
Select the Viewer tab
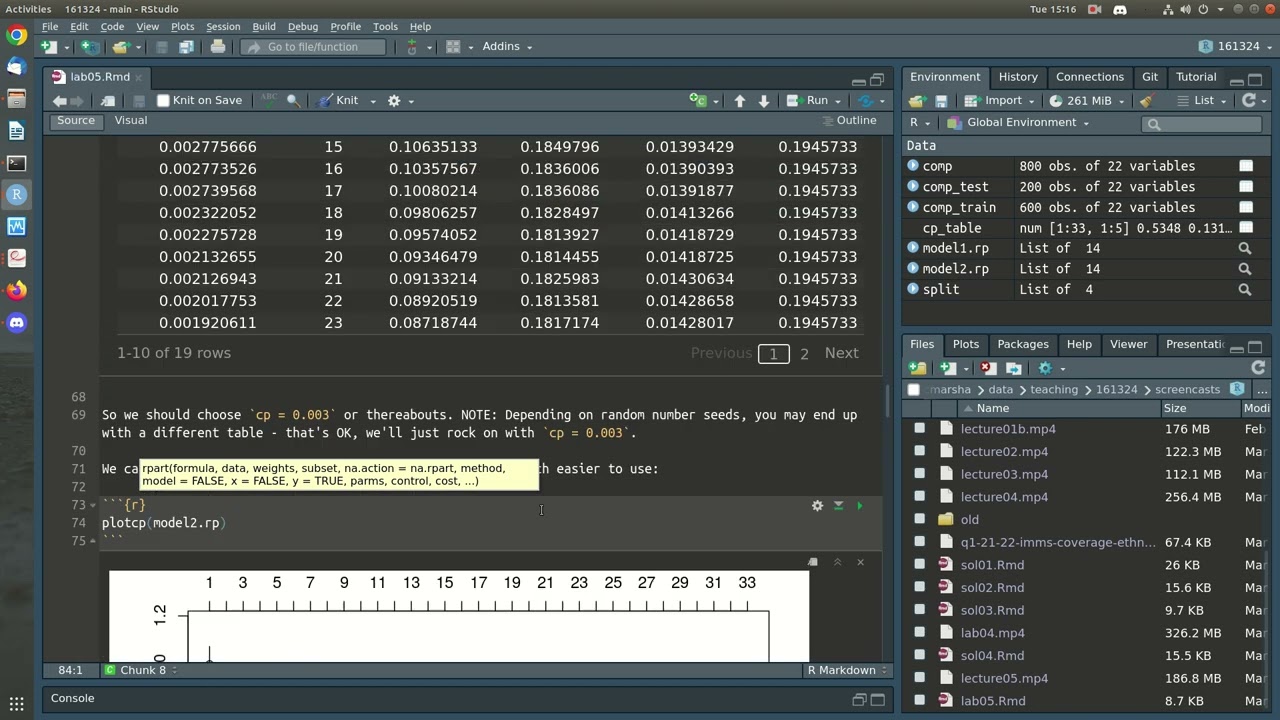click(1128, 344)
